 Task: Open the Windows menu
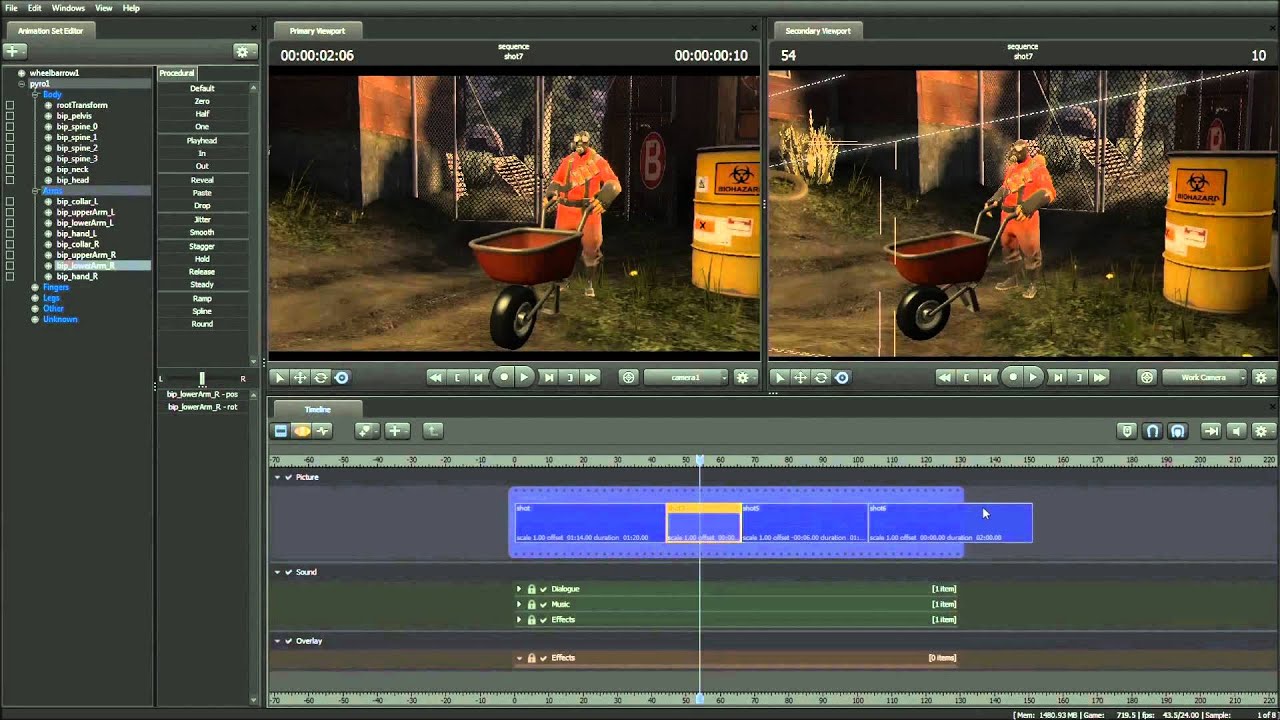click(68, 8)
